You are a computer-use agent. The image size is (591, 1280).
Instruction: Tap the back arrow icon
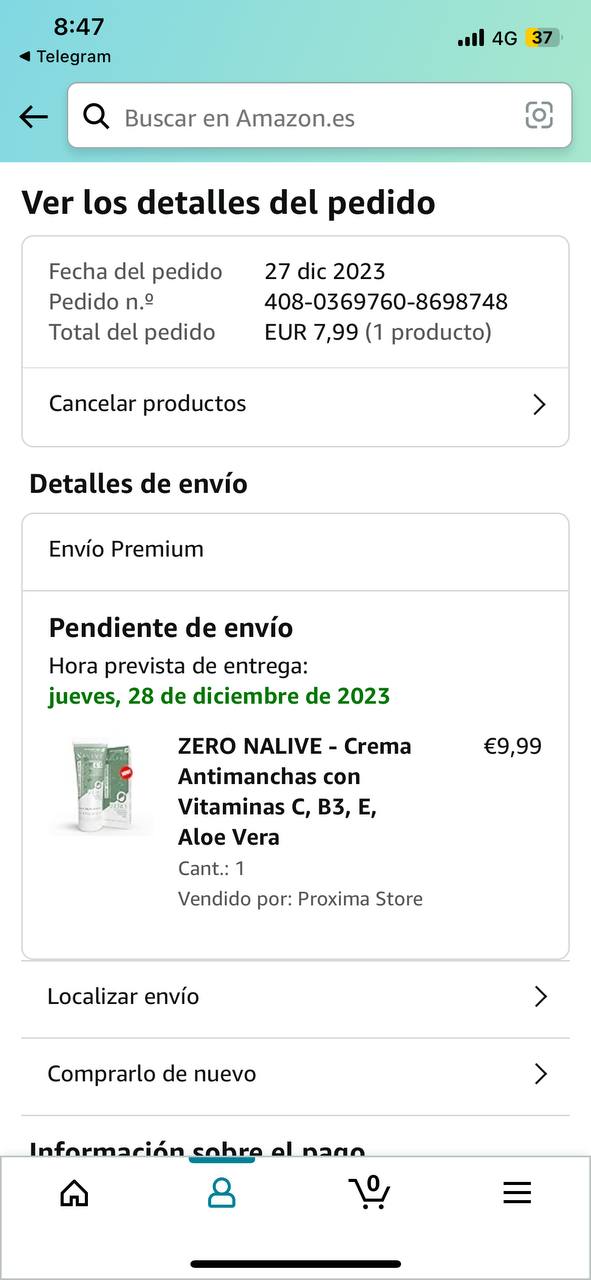pyautogui.click(x=34, y=117)
